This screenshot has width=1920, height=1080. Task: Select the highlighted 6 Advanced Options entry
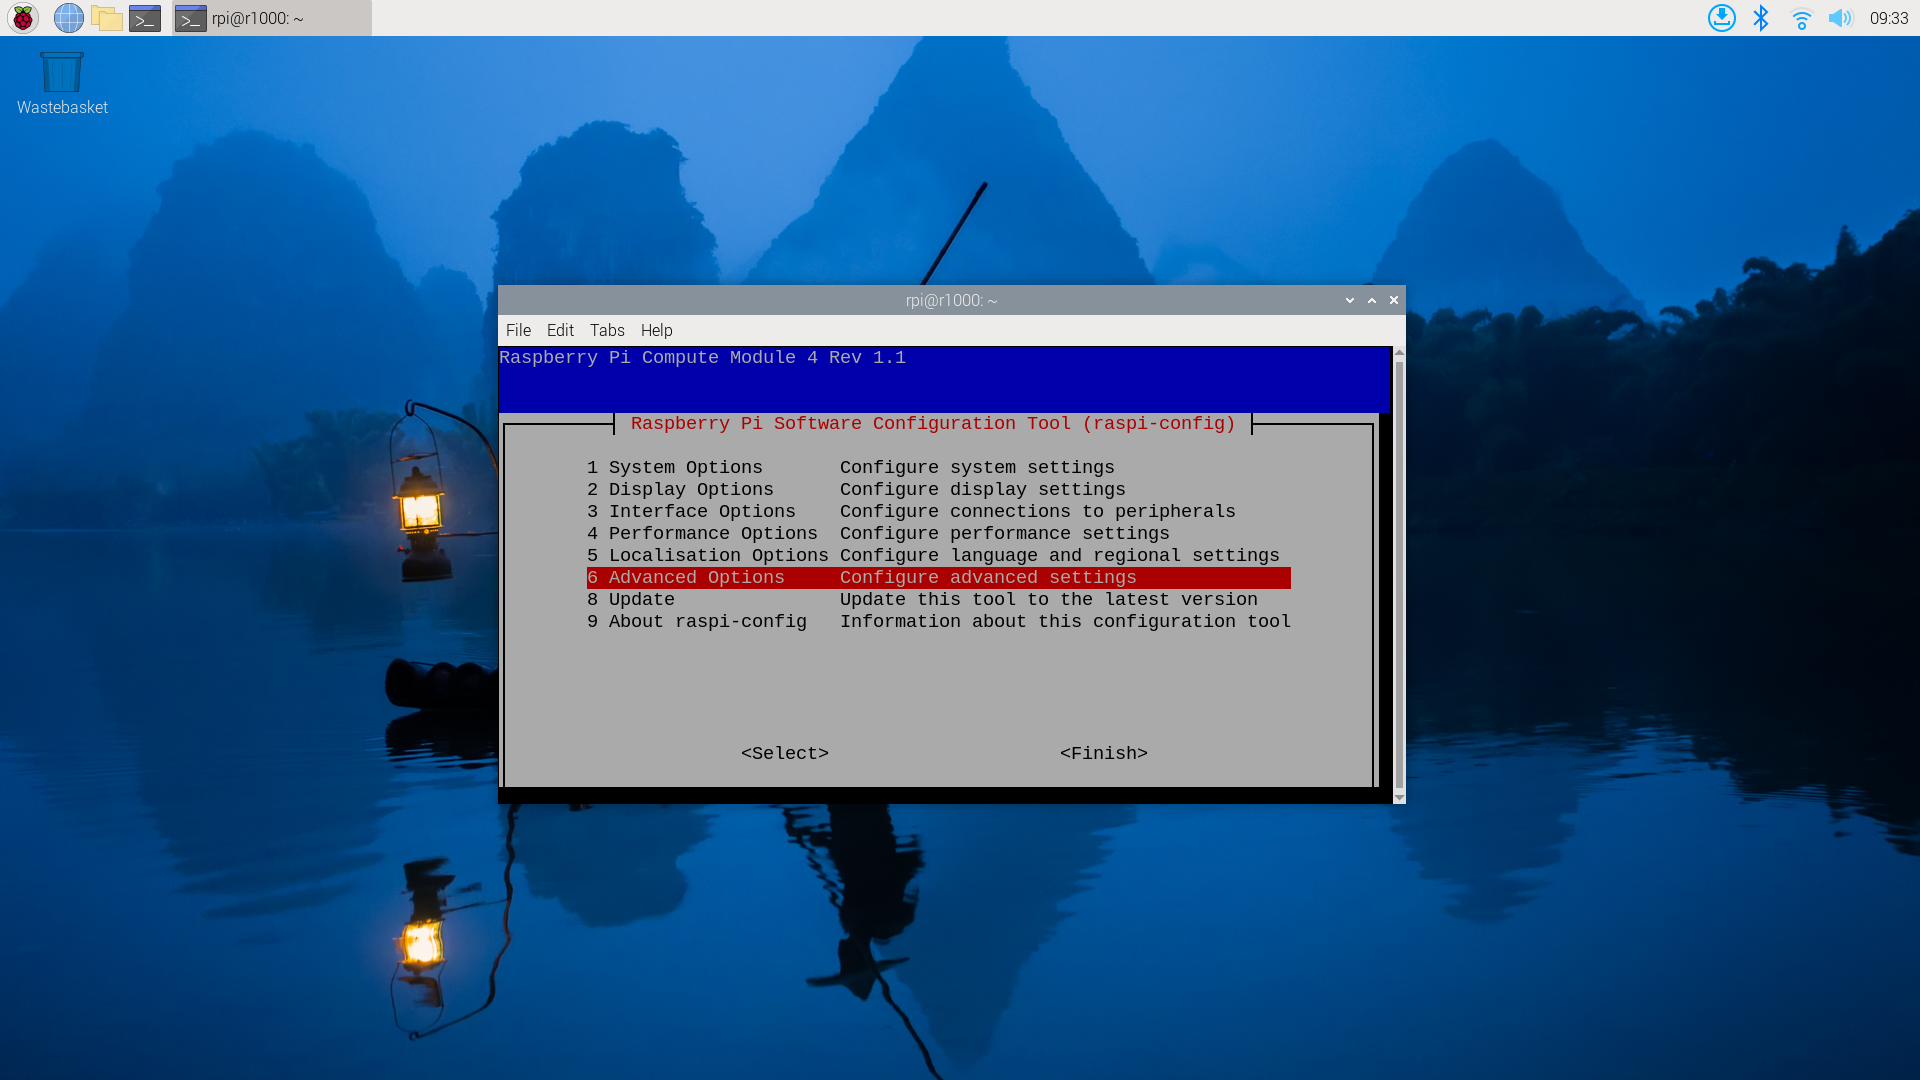point(938,577)
